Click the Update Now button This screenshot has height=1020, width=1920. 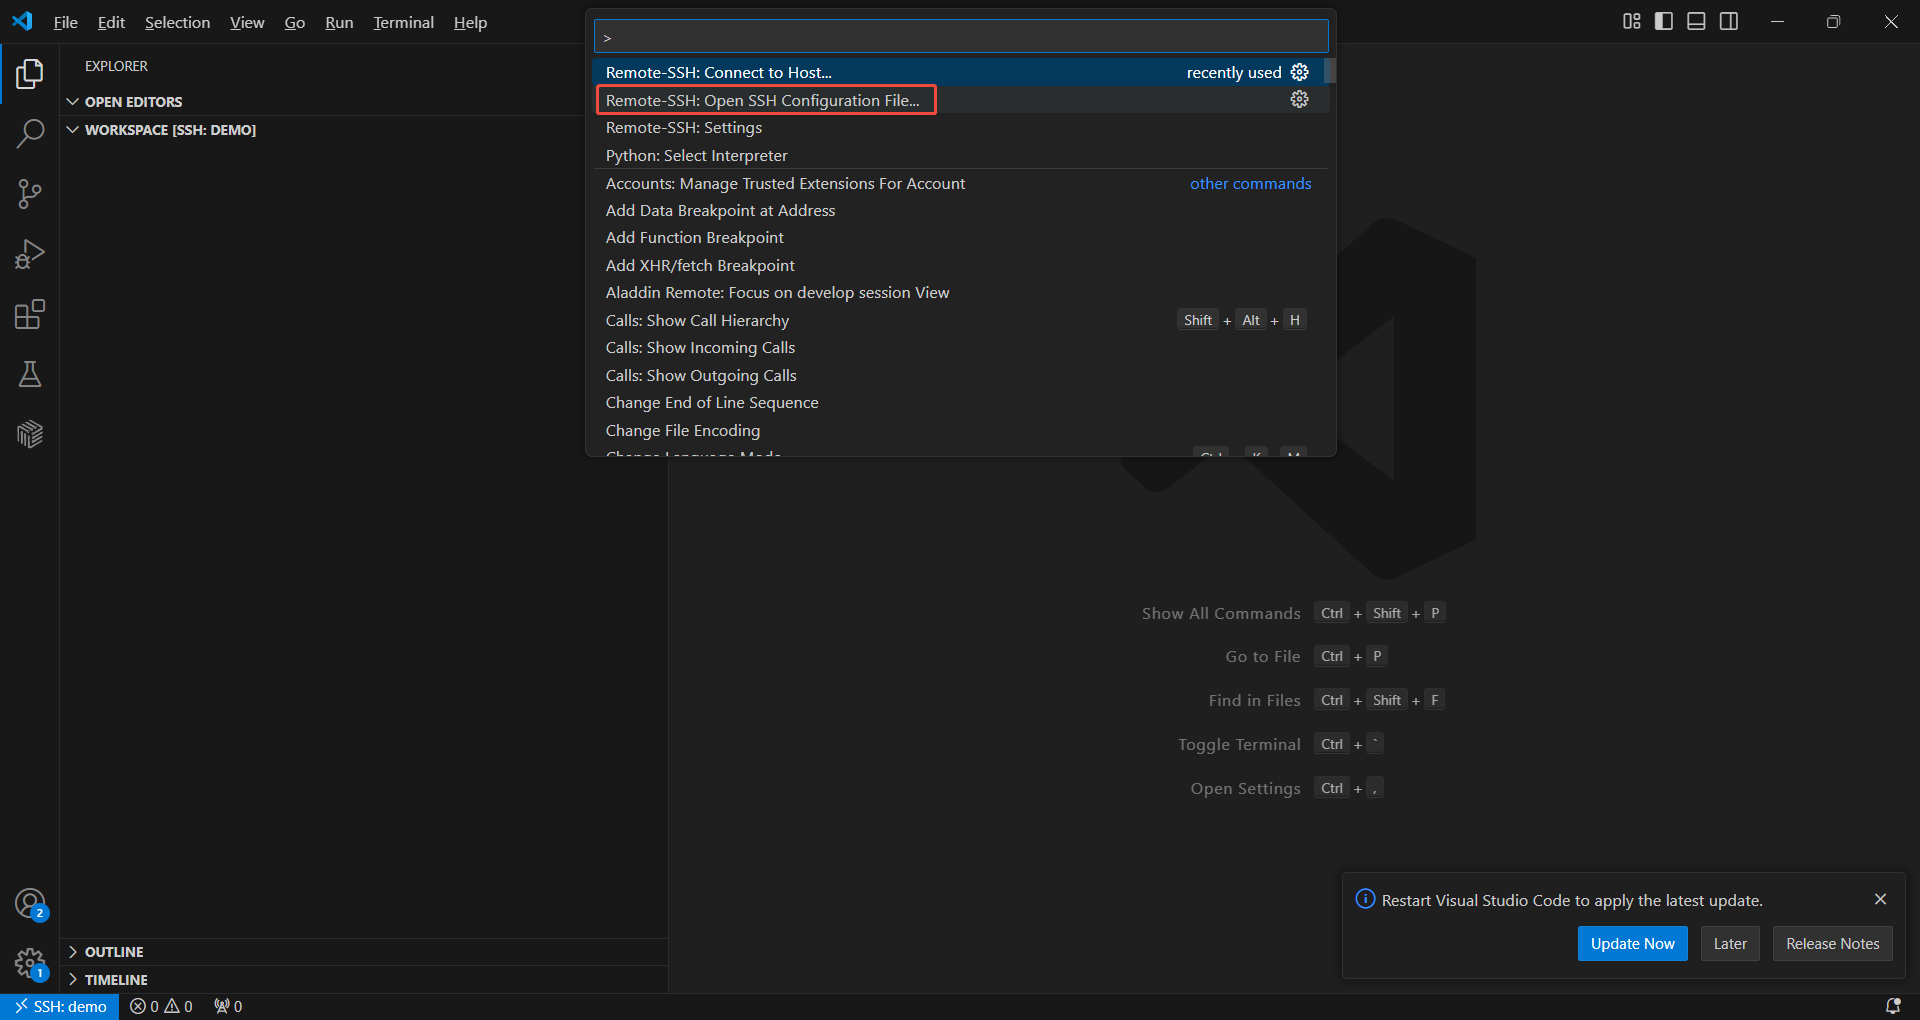[1632, 944]
